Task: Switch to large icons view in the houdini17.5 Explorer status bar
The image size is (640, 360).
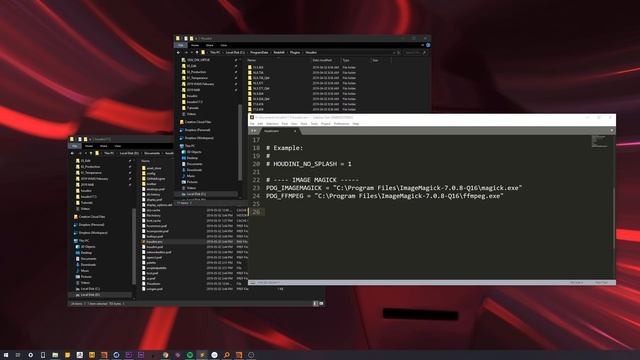Action: [321, 304]
